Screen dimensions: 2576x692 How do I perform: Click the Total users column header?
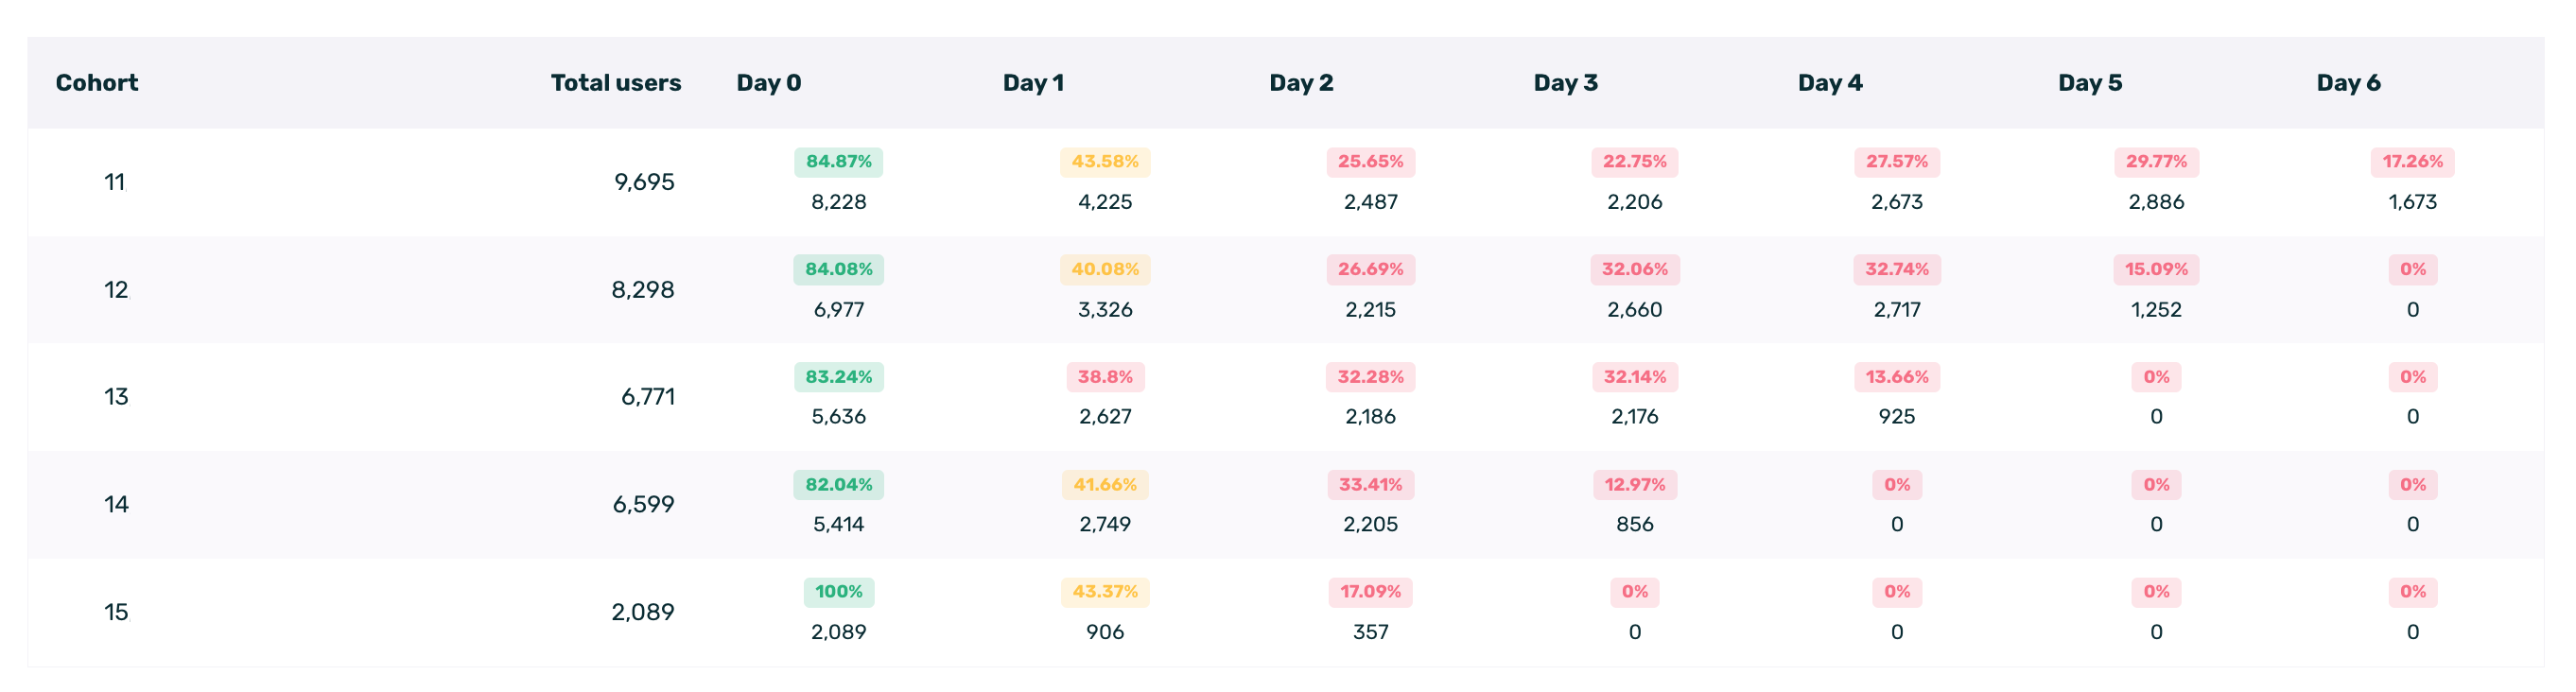coord(615,83)
